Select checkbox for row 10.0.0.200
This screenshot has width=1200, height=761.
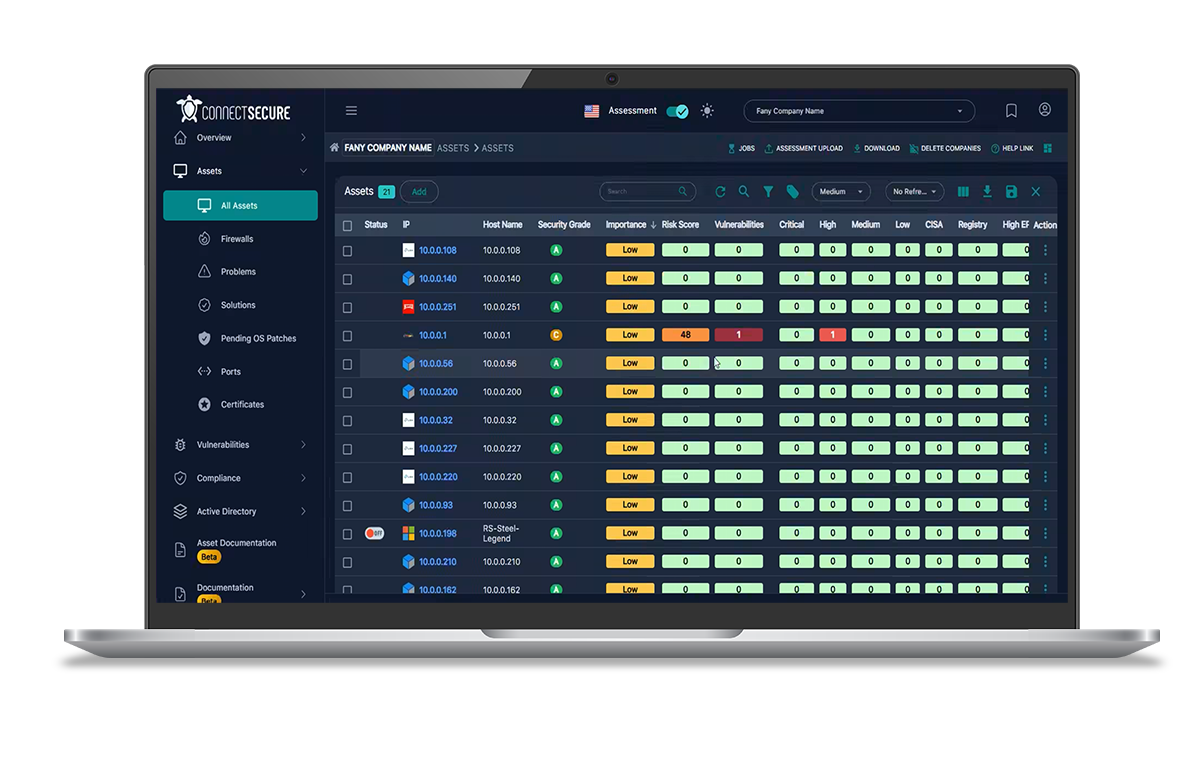(348, 392)
